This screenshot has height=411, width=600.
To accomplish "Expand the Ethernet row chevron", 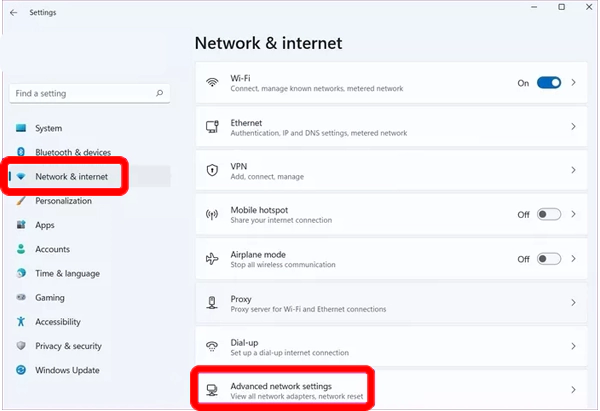I will [573, 127].
